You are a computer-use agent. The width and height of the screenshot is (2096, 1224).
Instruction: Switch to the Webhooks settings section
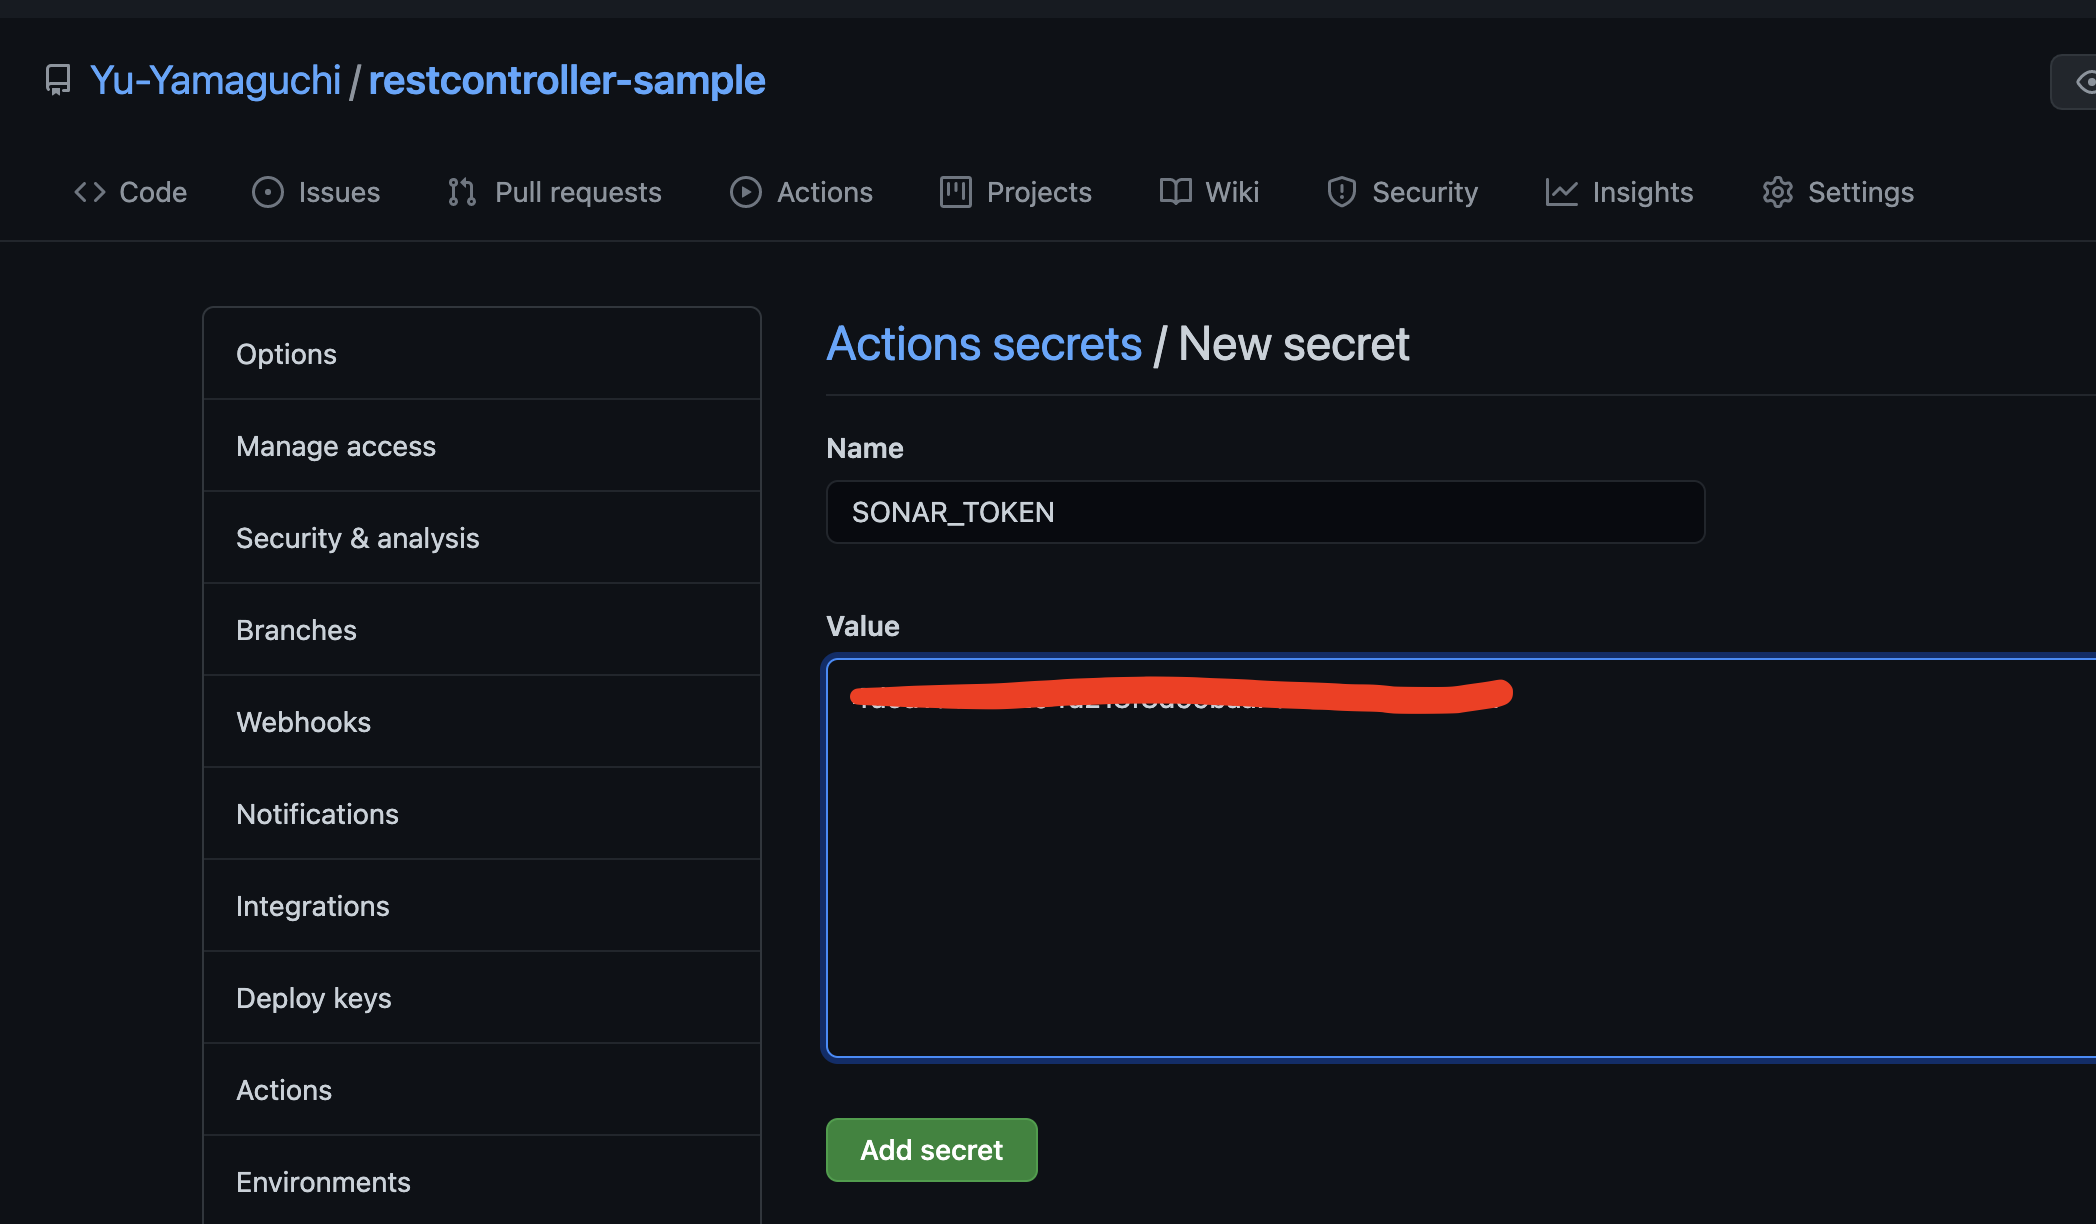303,721
